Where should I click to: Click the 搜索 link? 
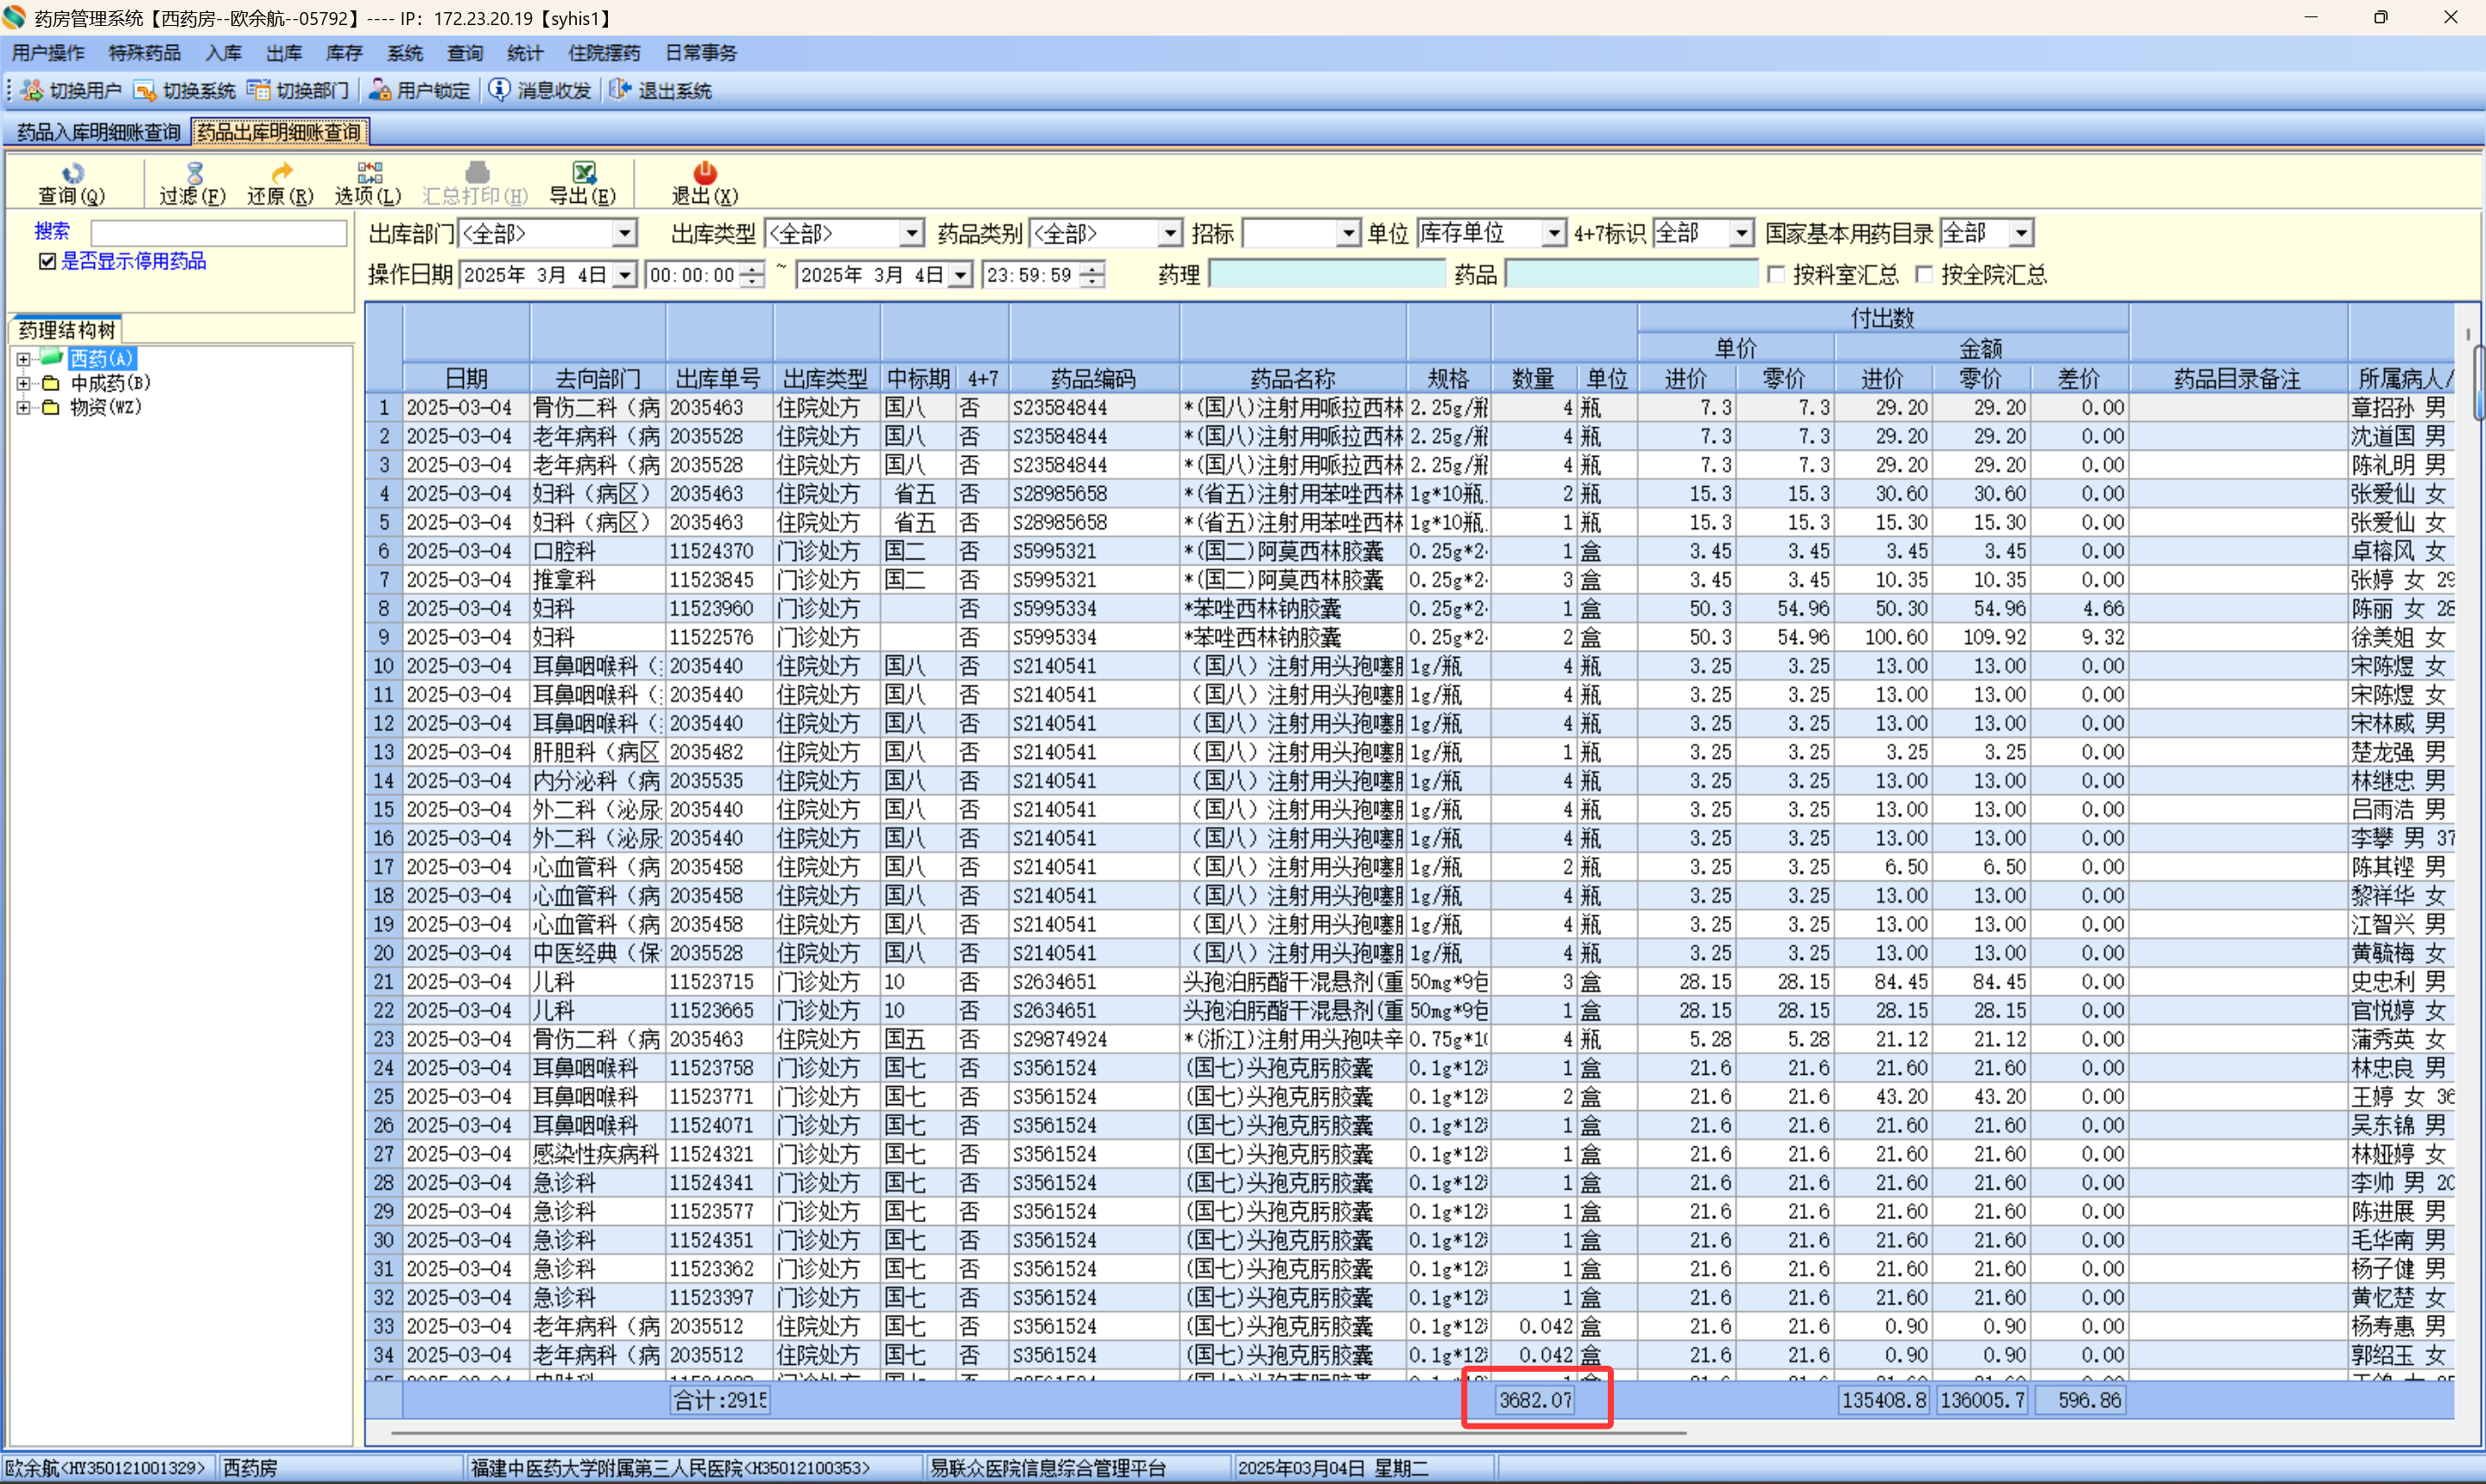(52, 231)
